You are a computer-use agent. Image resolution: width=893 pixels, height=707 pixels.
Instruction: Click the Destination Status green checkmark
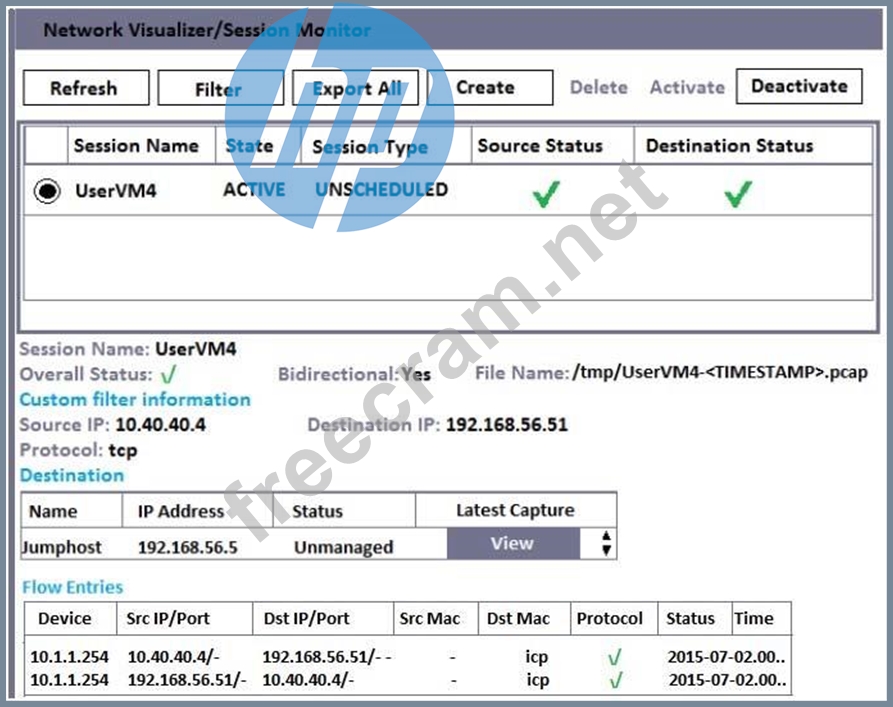click(738, 194)
